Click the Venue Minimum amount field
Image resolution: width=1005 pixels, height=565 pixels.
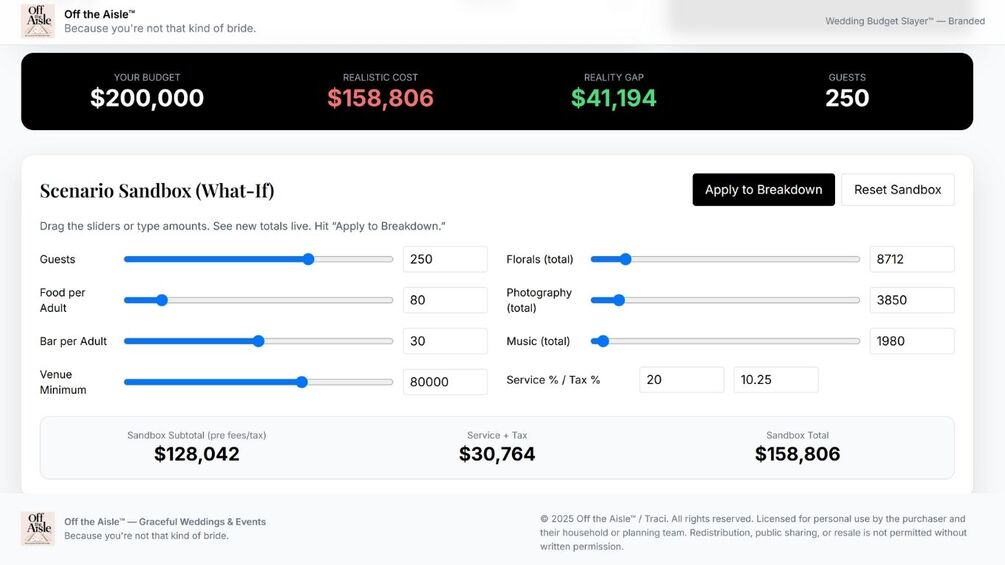[x=445, y=382]
